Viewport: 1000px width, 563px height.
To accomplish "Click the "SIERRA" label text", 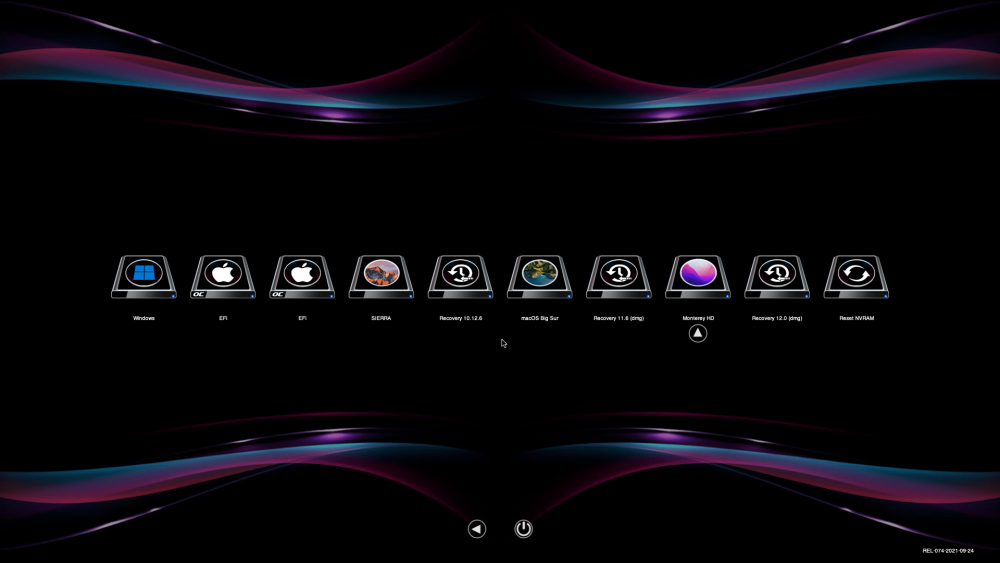I will click(x=381, y=318).
